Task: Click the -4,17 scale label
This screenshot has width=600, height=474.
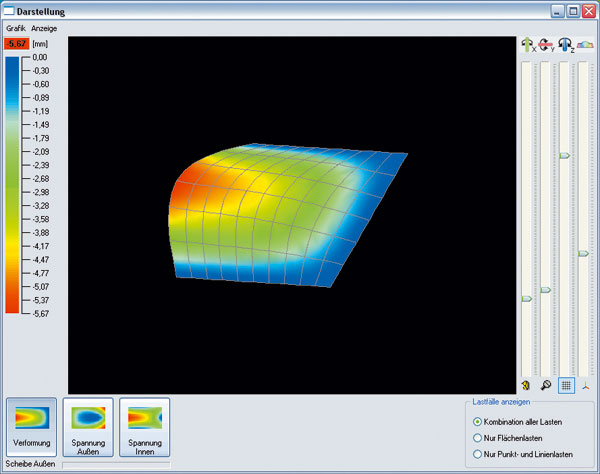Action: tap(40, 246)
